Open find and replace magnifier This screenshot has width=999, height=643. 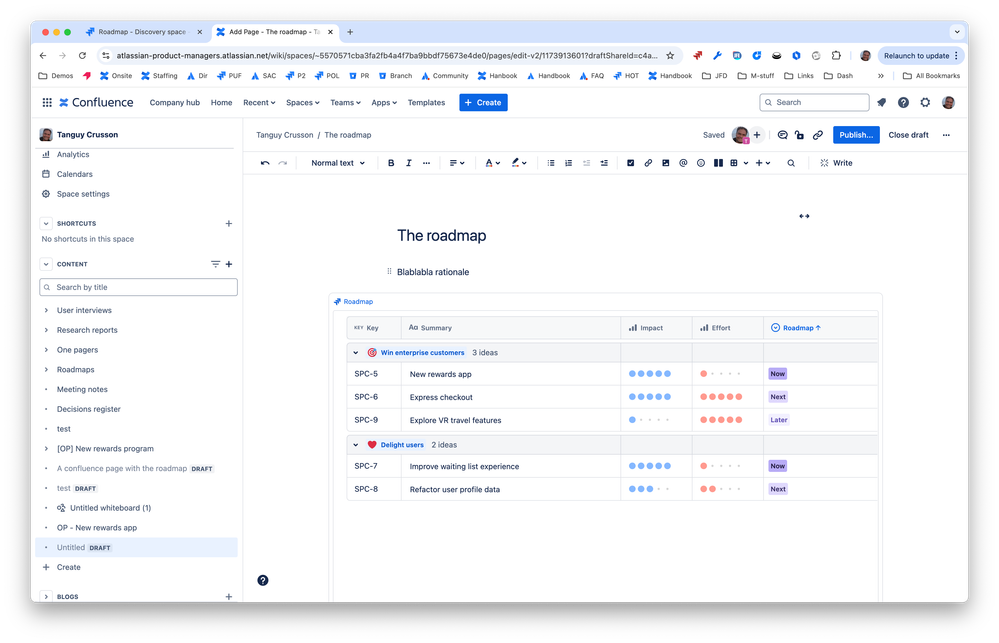coord(791,163)
